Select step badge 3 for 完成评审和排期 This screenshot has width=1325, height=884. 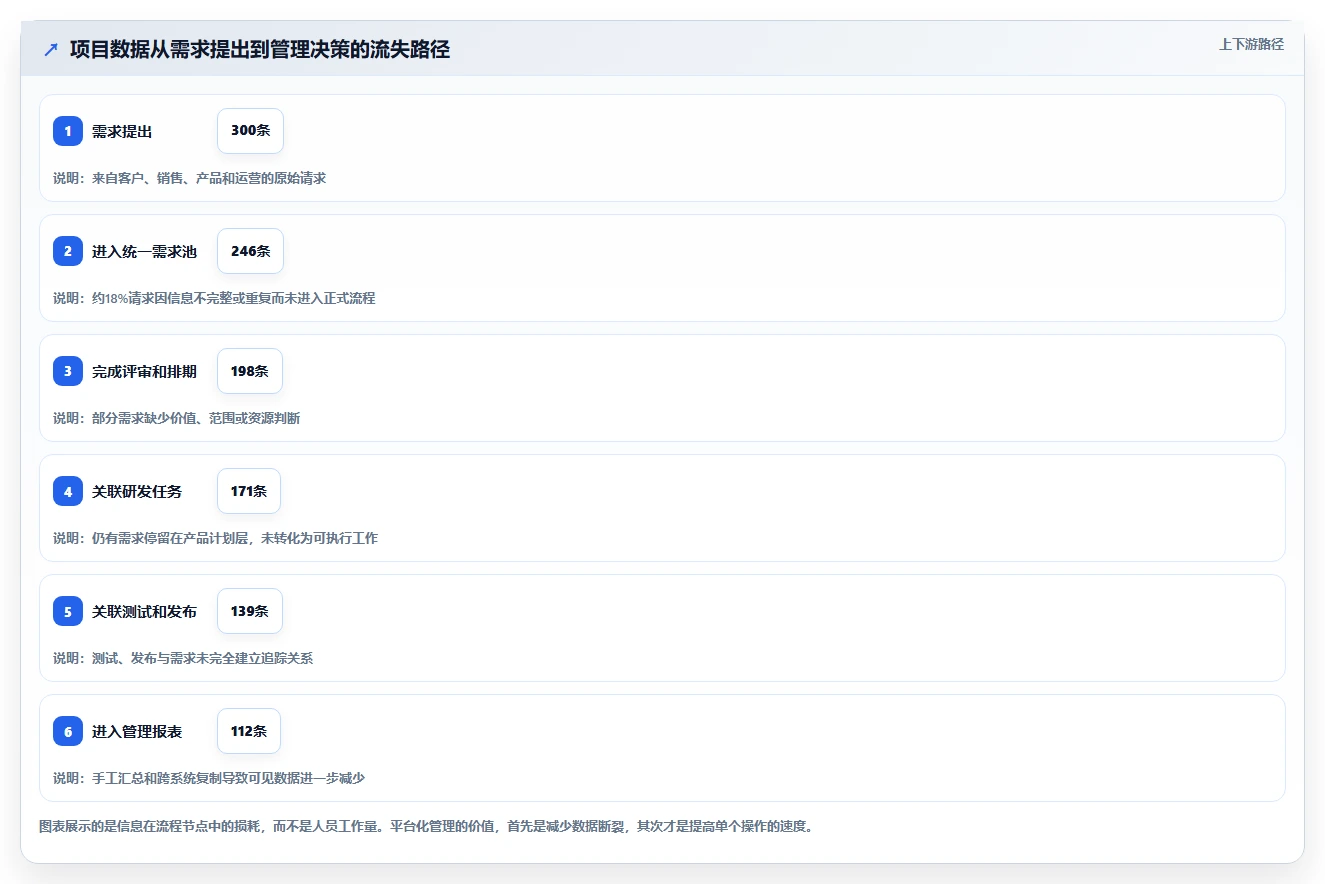pos(68,371)
